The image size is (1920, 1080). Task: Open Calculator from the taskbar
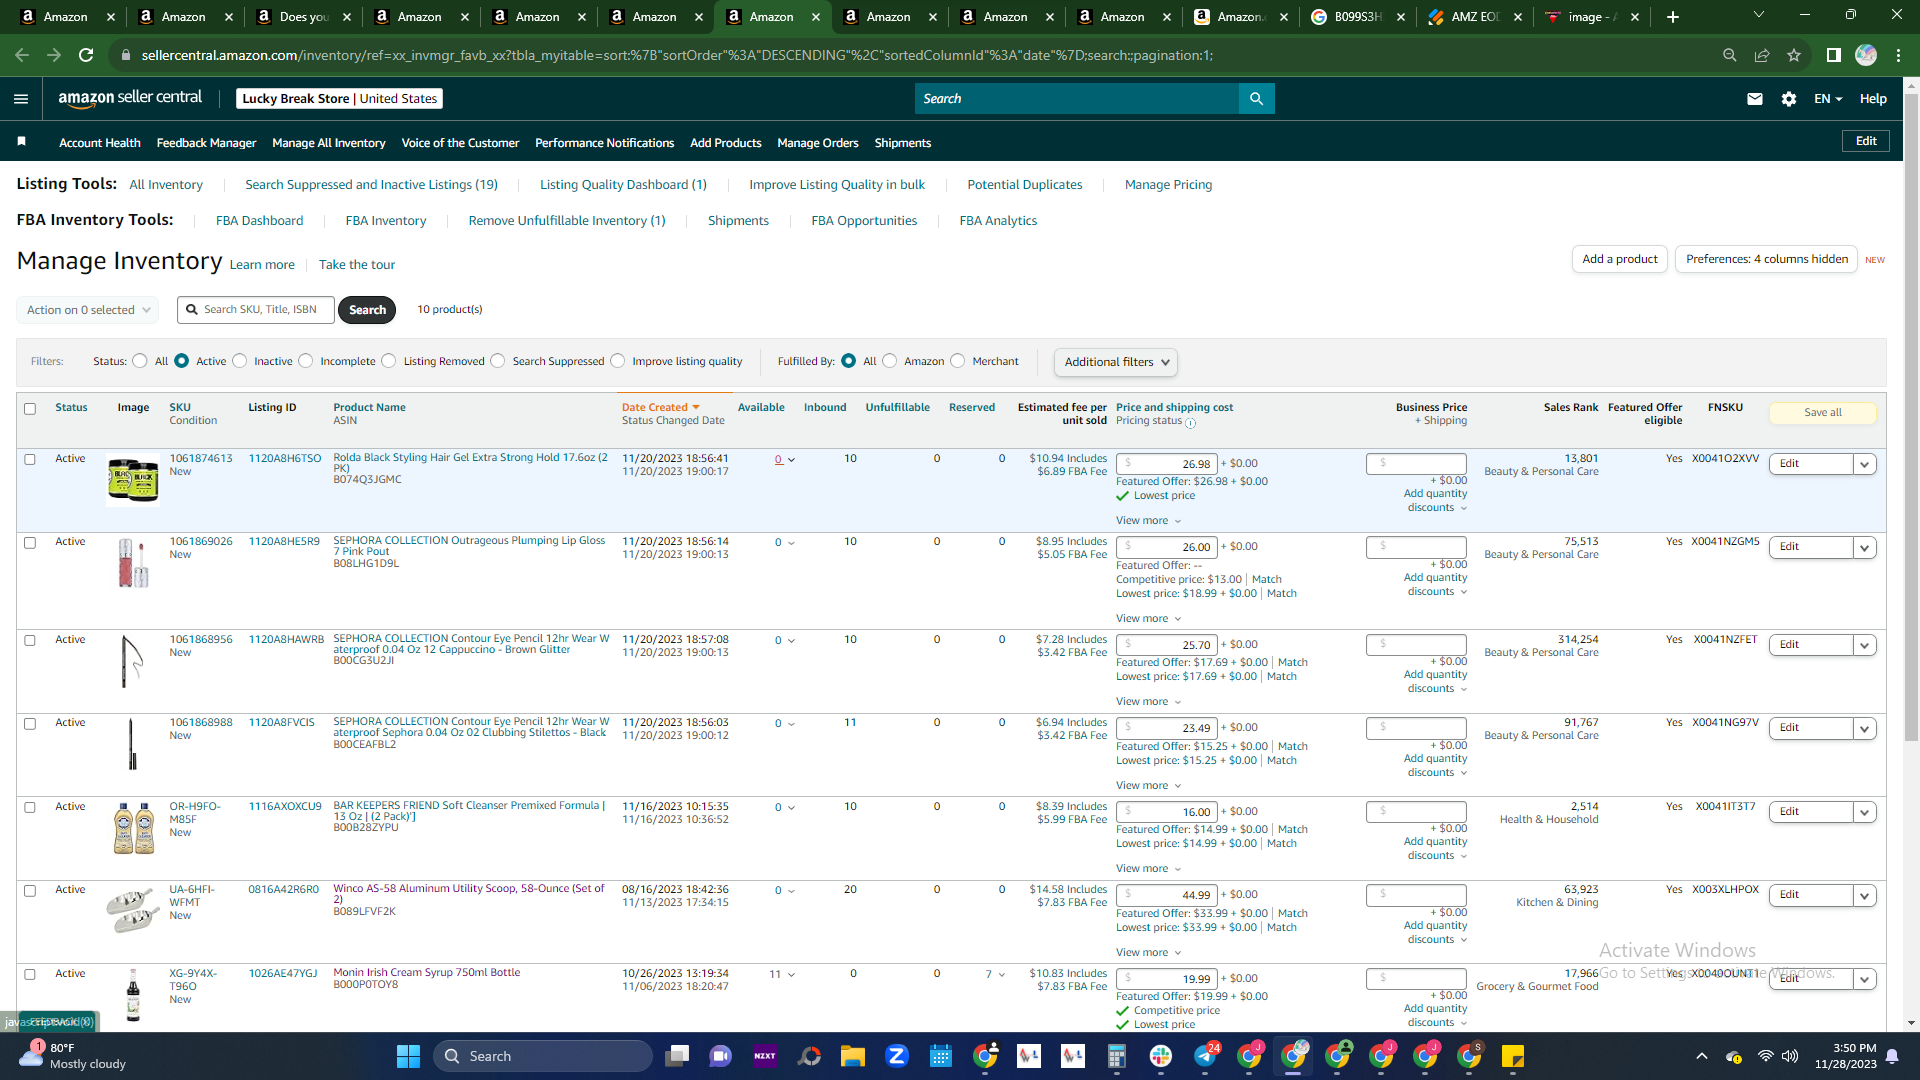pyautogui.click(x=1117, y=1056)
